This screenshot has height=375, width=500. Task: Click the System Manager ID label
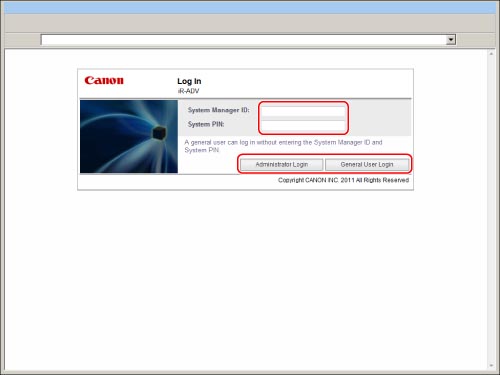tap(218, 110)
